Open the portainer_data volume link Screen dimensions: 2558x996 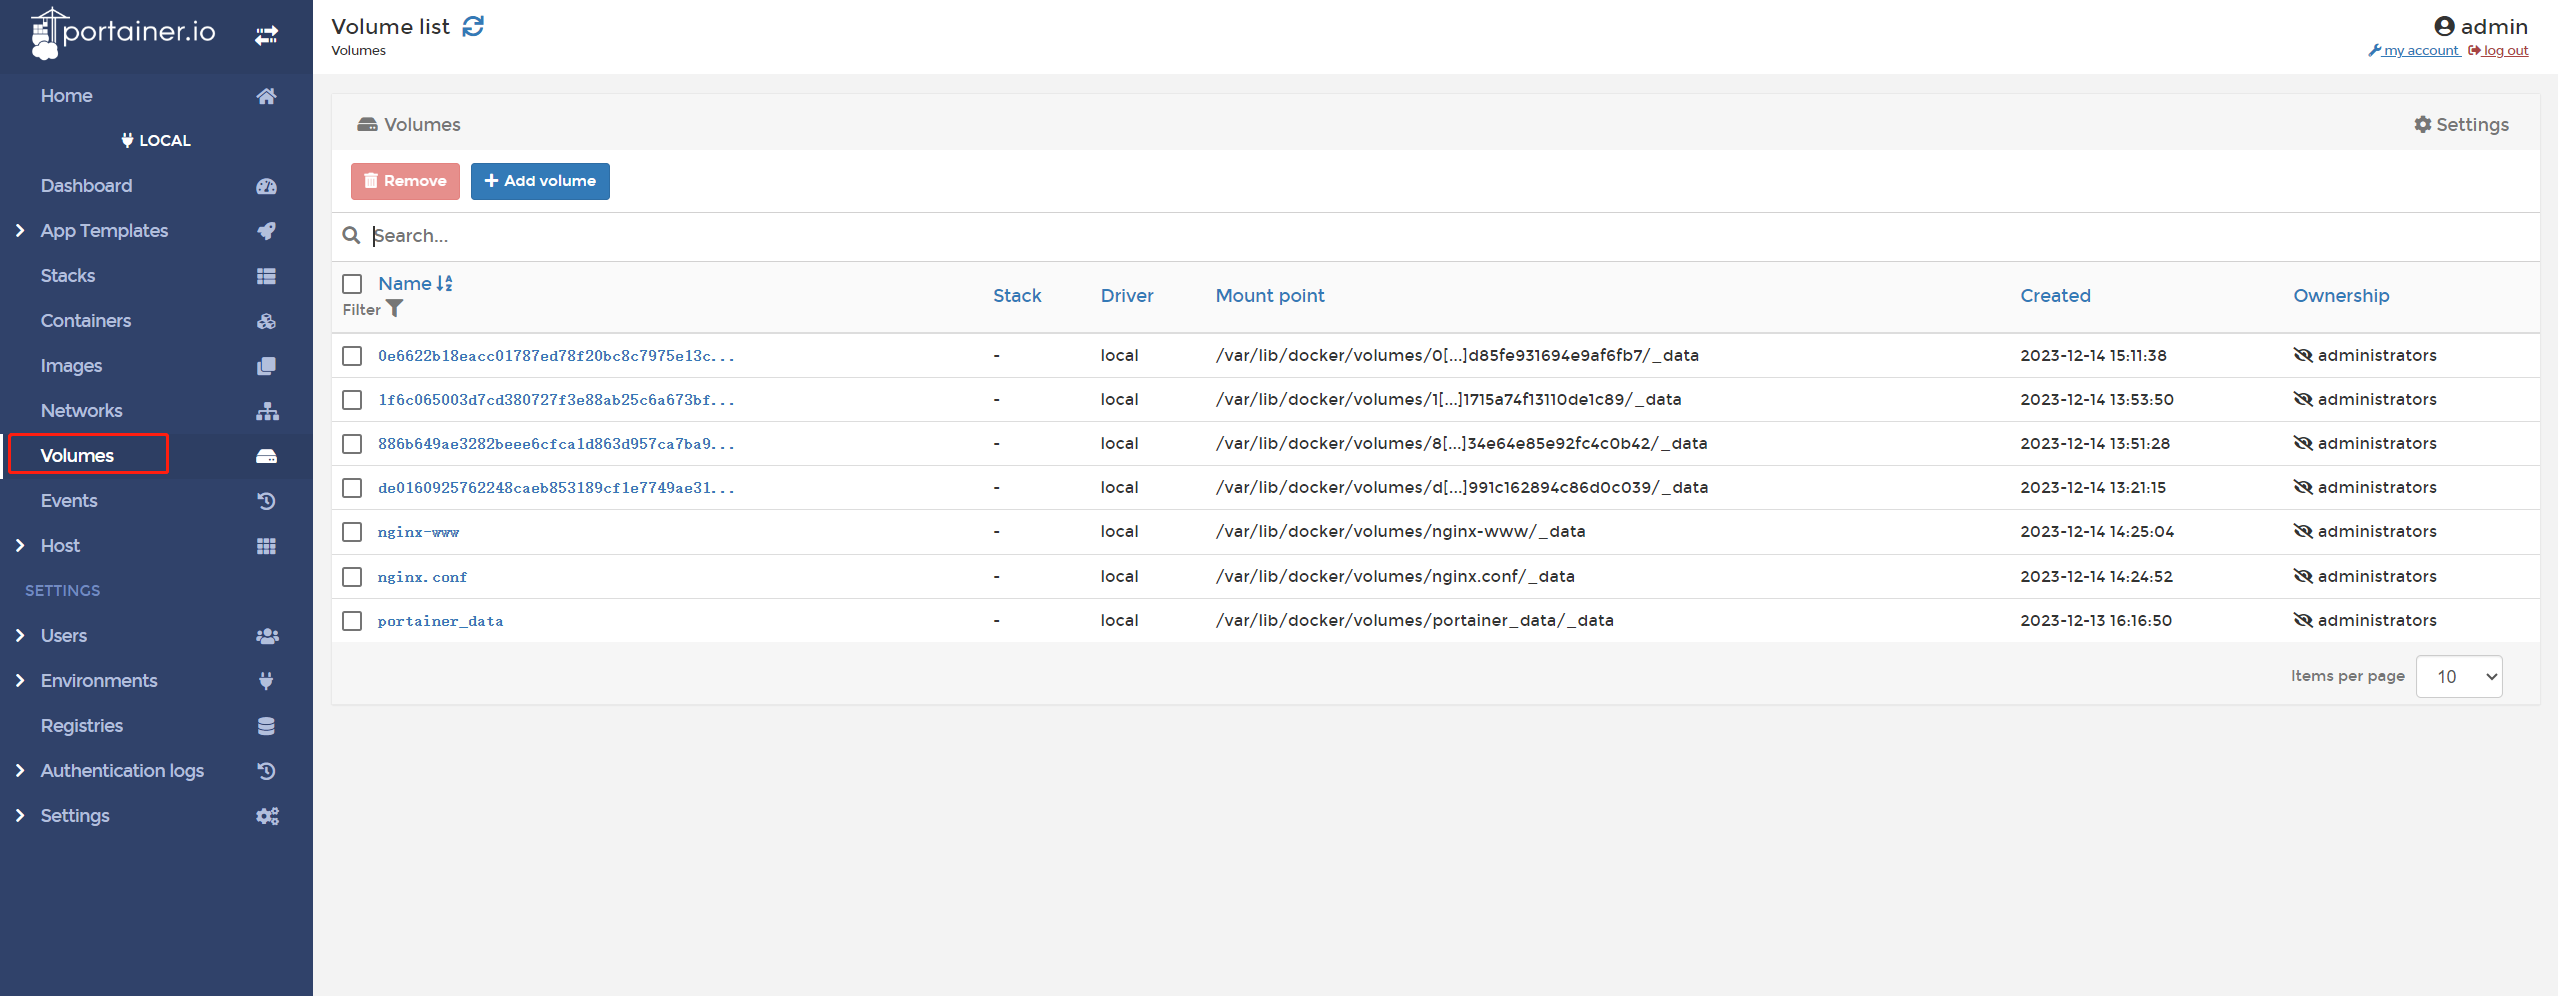tap(440, 621)
